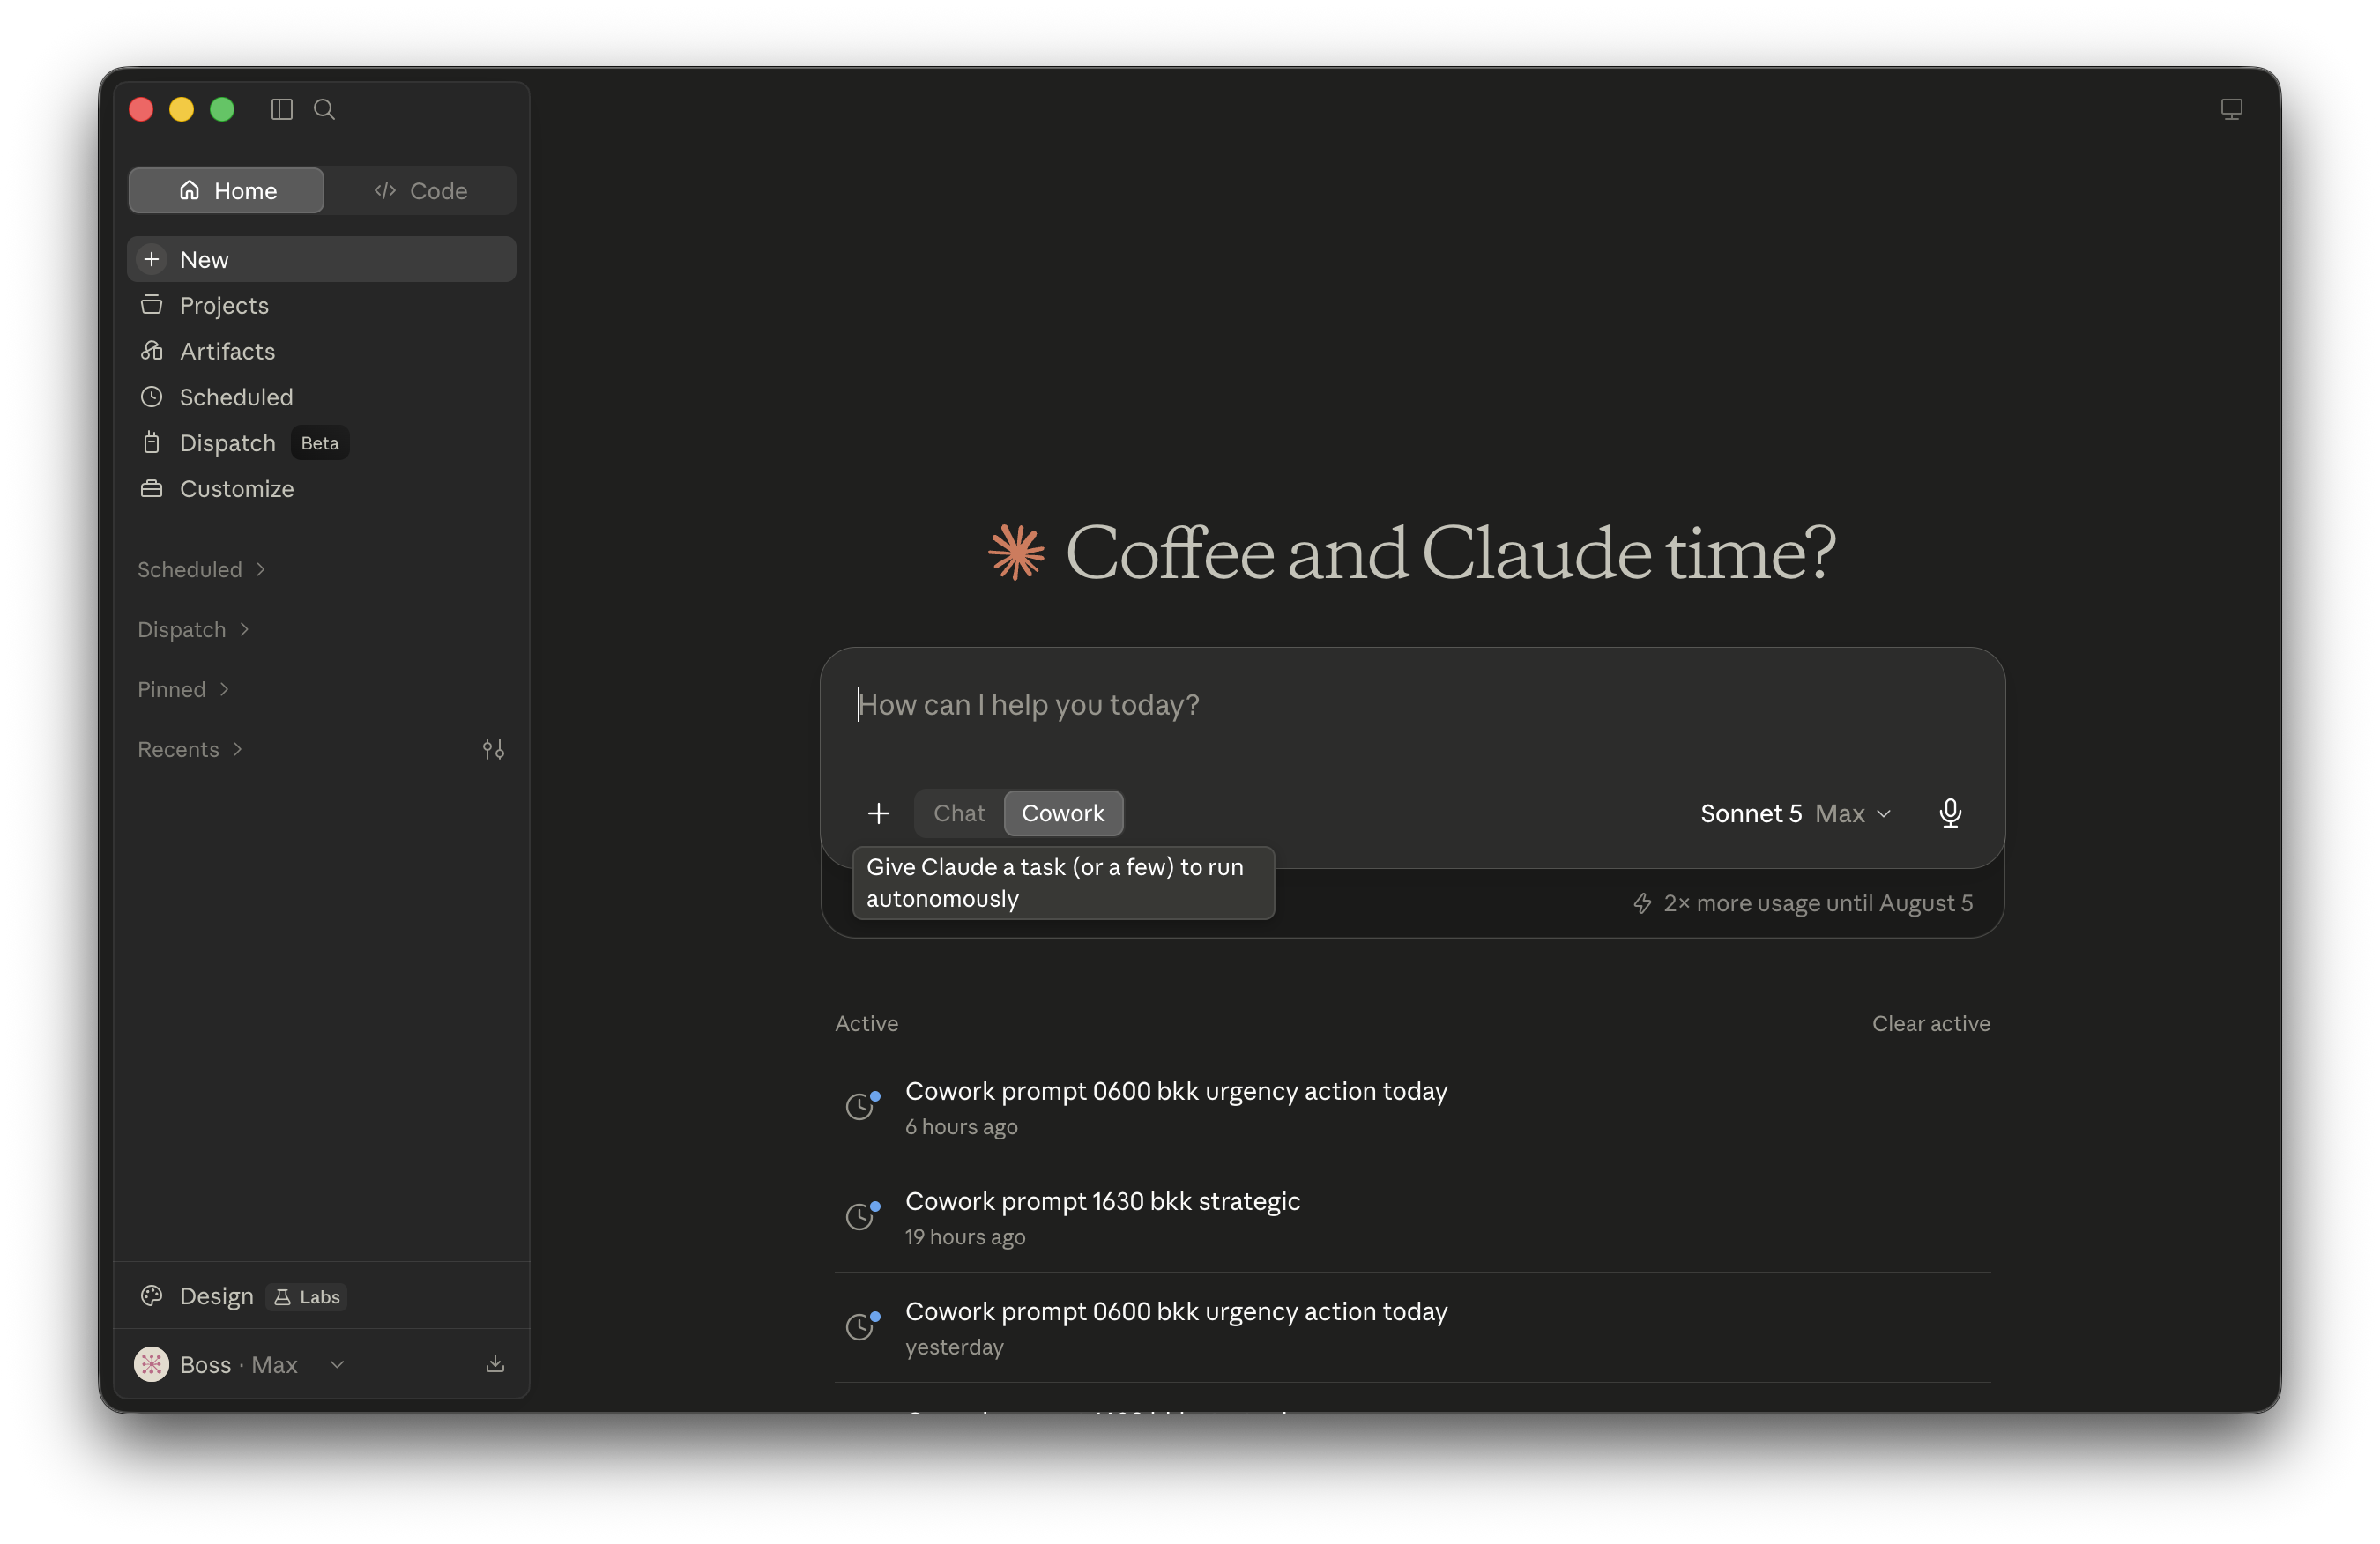Screen dimensions: 2380x1544
Task: Open the Sonnet 5 Max model dropdown
Action: 1796,813
